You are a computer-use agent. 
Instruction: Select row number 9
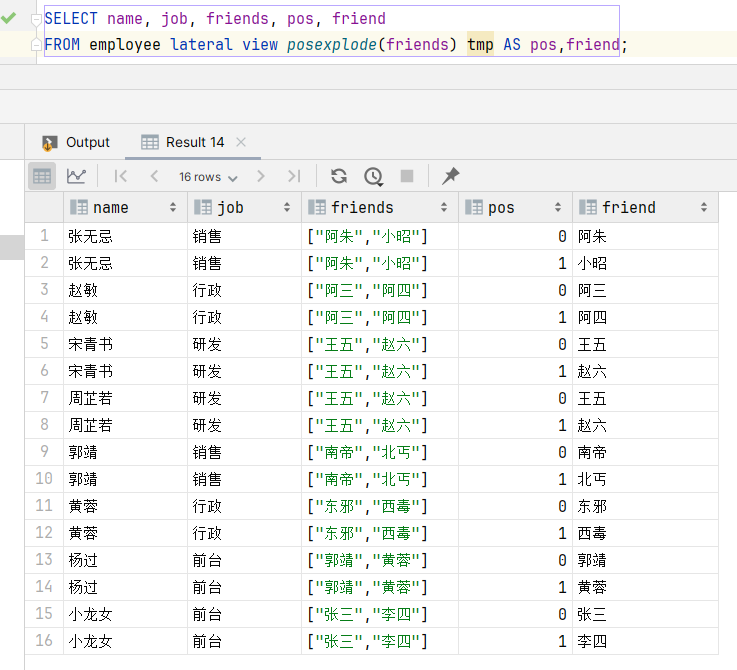point(44,452)
